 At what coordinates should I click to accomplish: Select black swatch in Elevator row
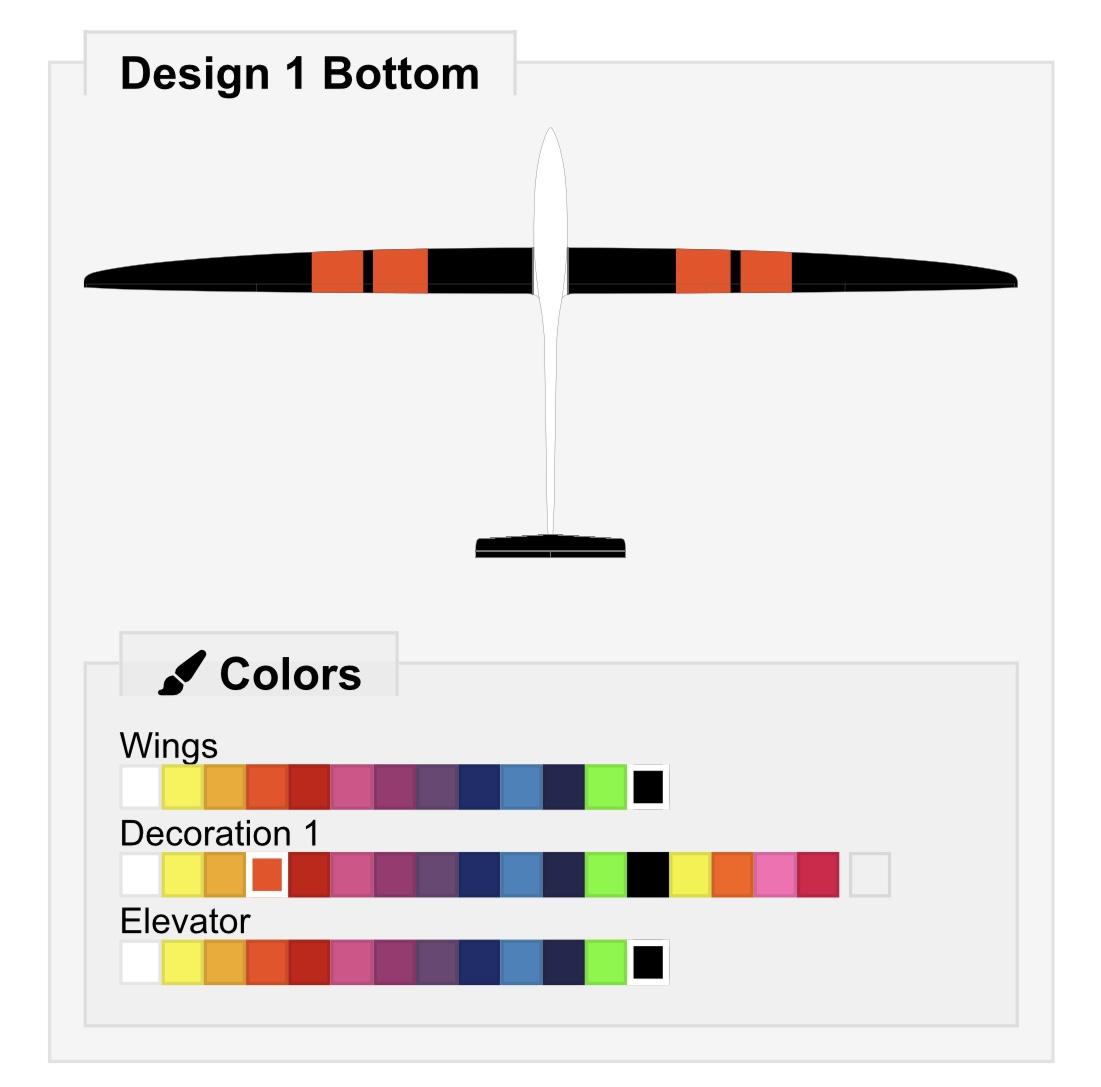pos(648,963)
